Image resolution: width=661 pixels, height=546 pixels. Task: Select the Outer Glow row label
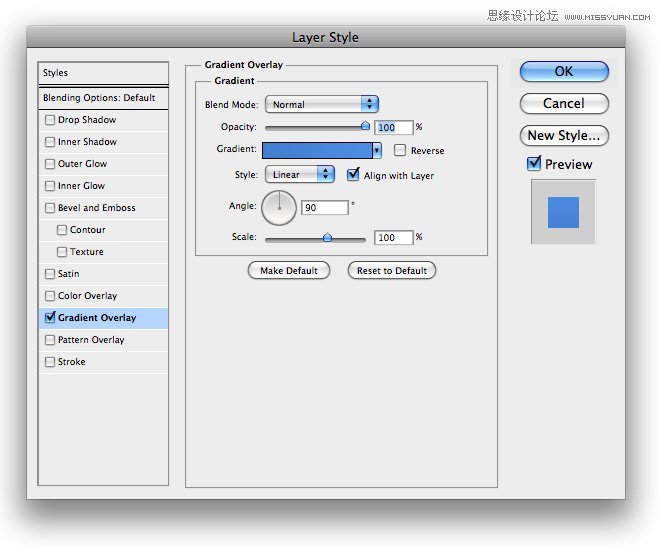[83, 164]
